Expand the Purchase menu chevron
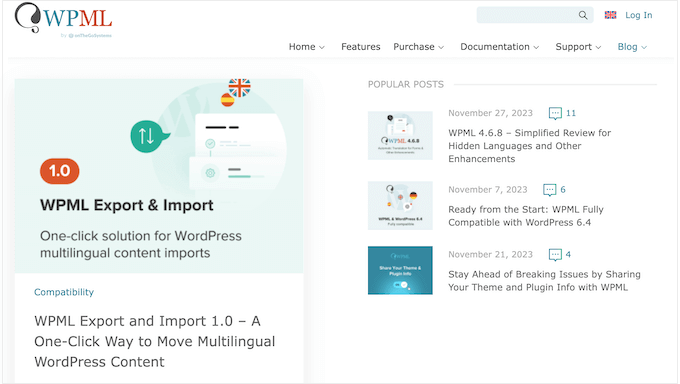 (x=441, y=47)
